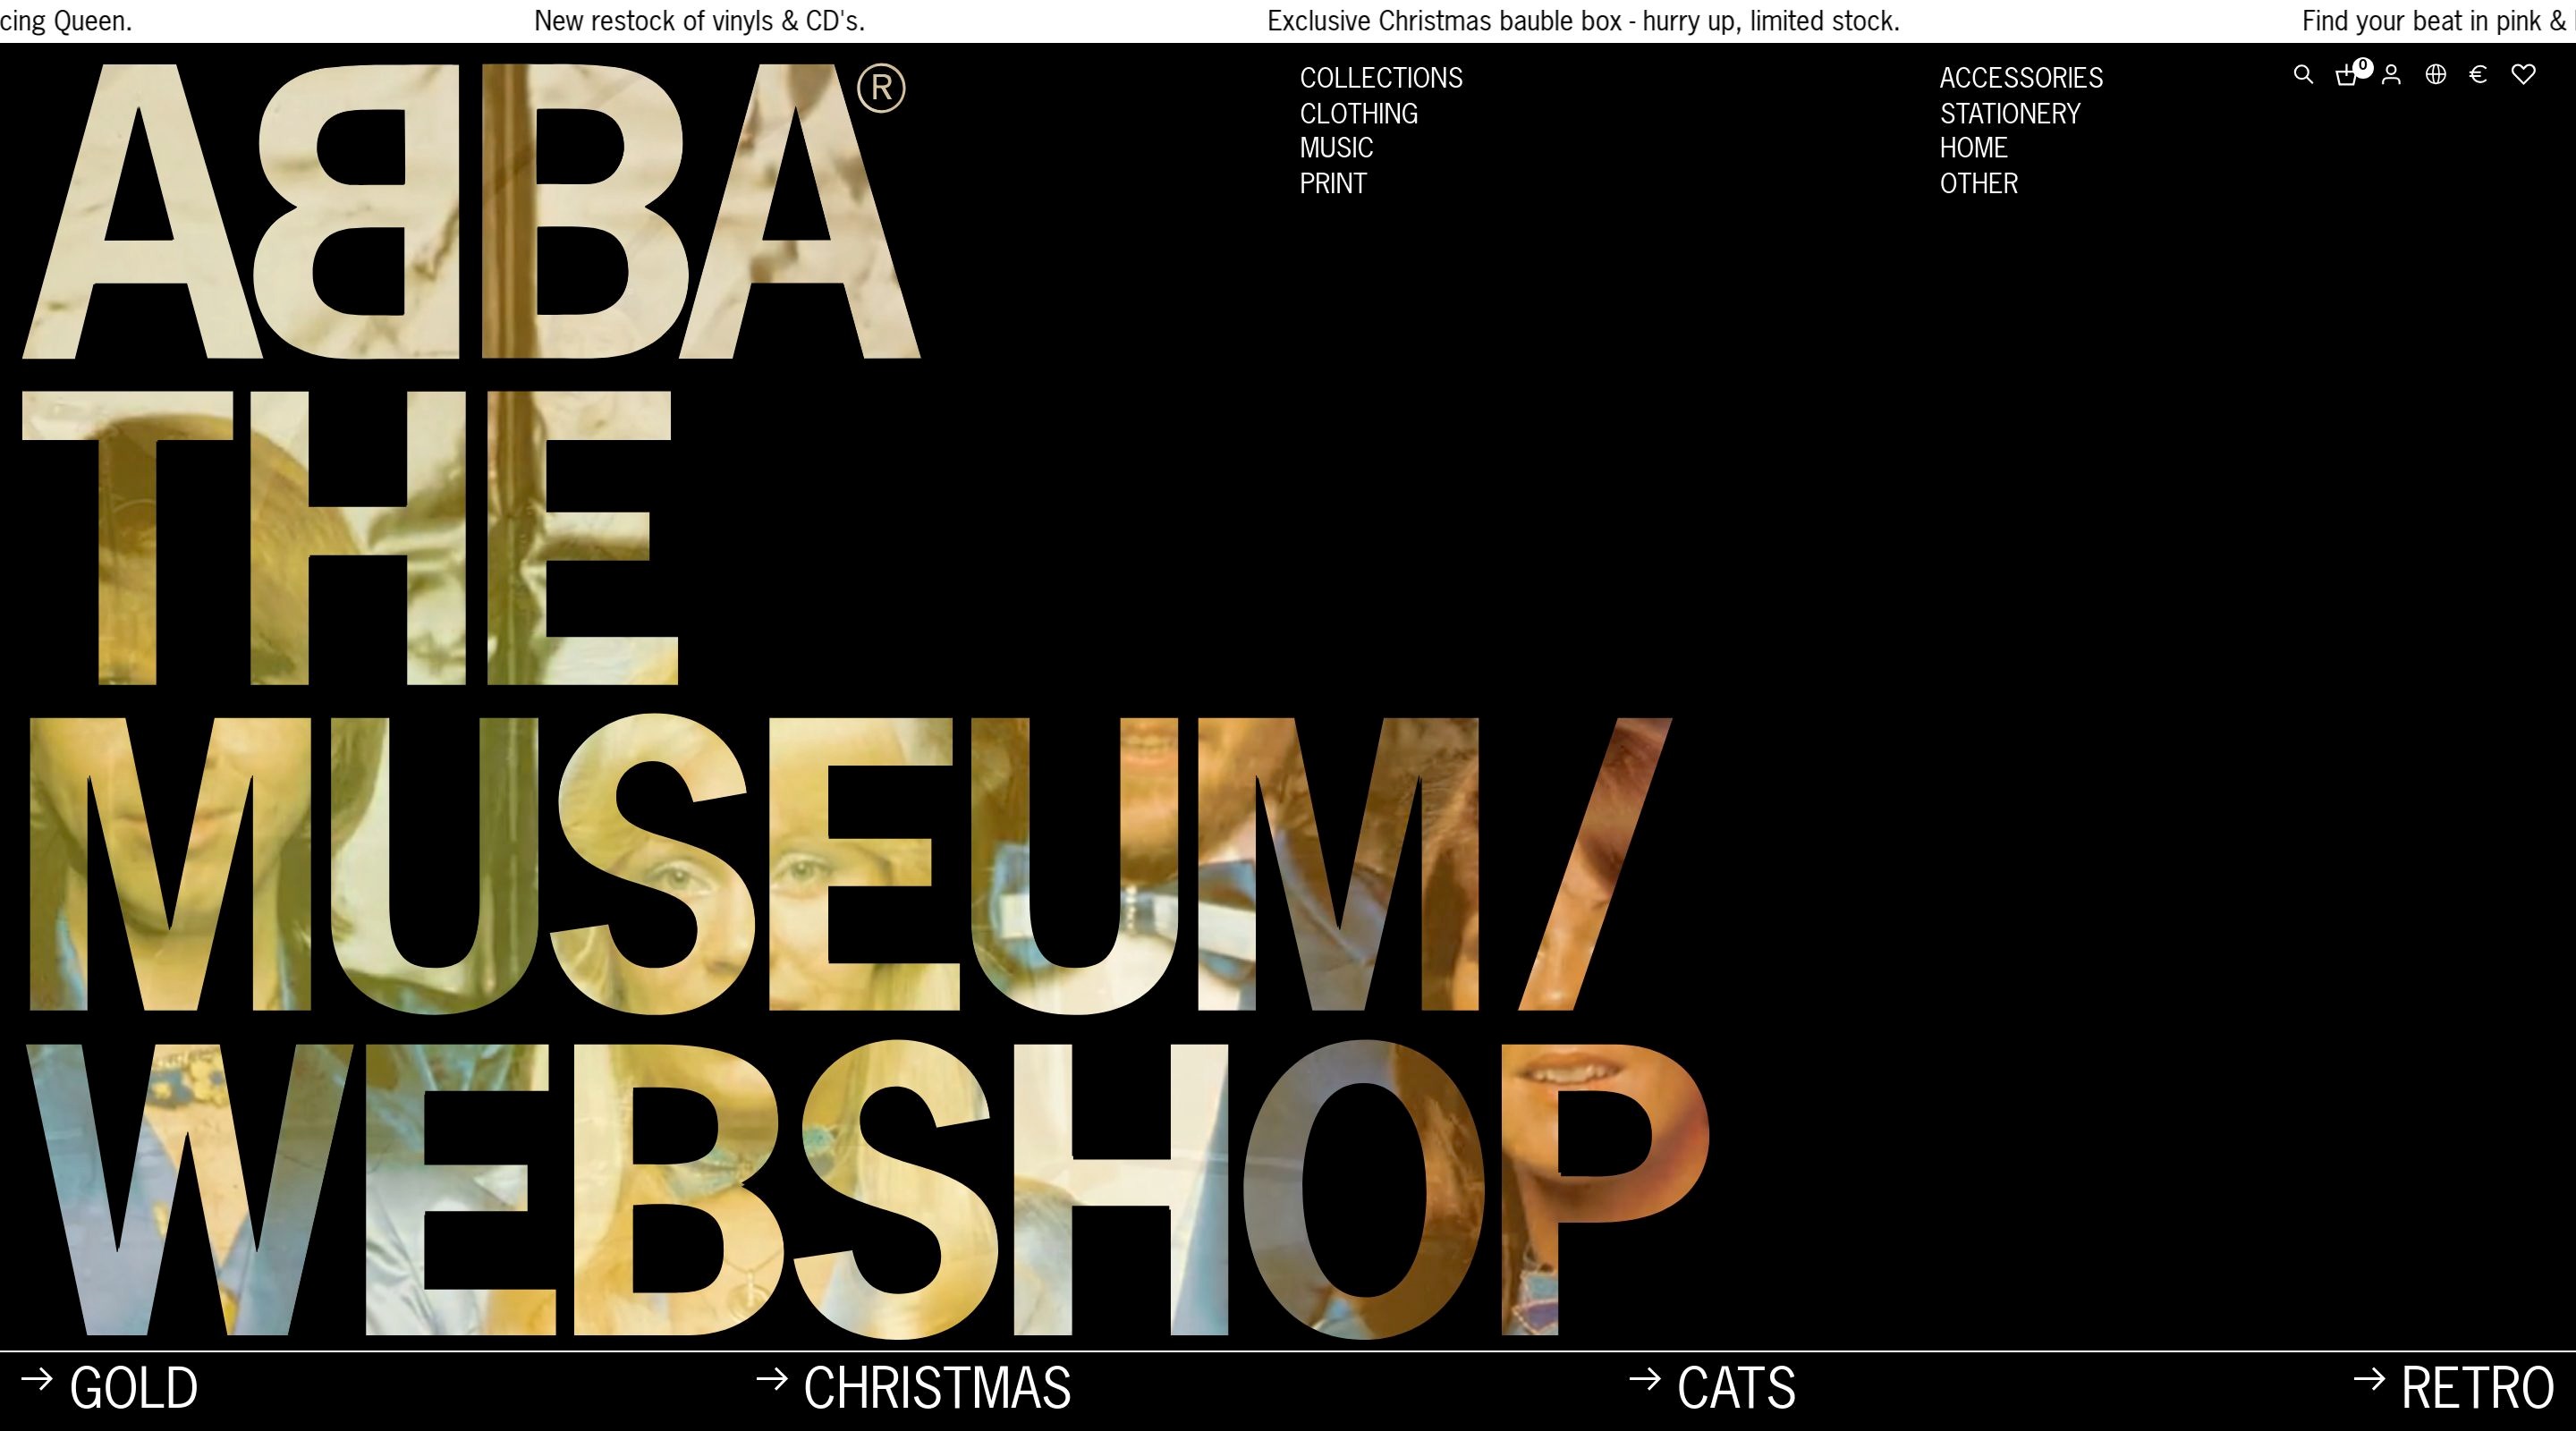This screenshot has width=2576, height=1431.
Task: Go to the MUSIC category
Action: point(1336,148)
